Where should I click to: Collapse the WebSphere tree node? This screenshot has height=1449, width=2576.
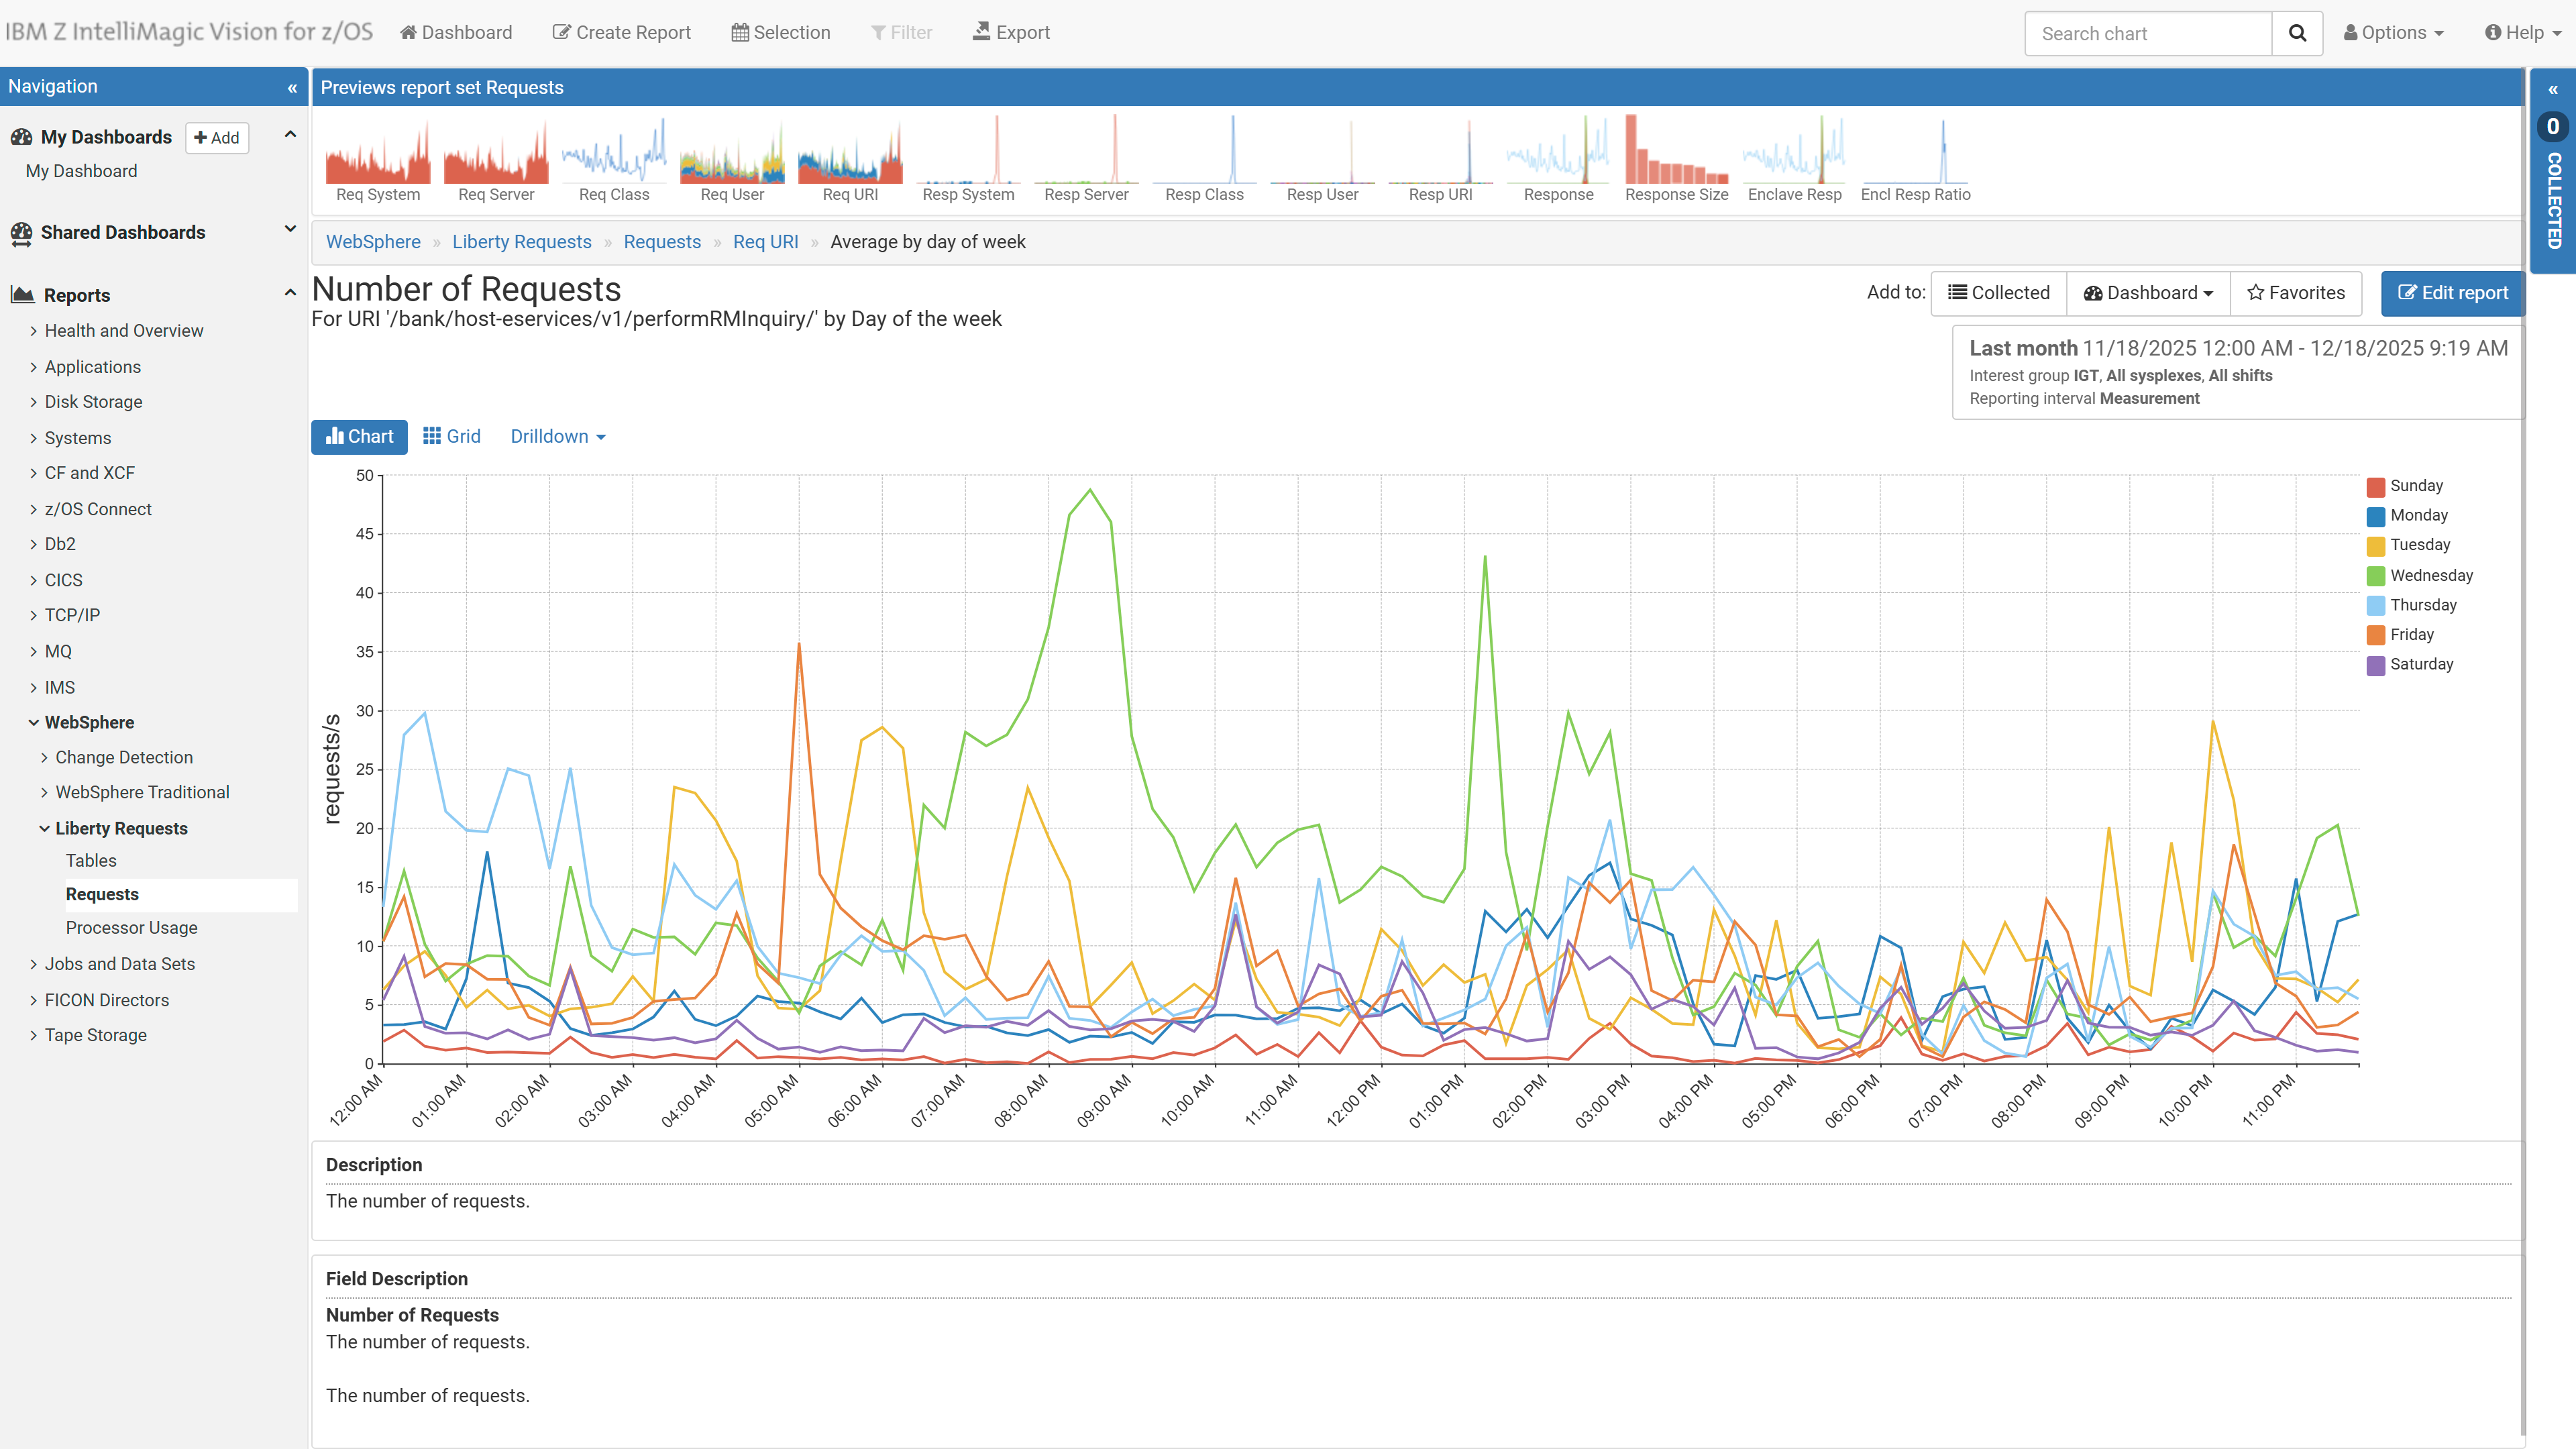pos(33,722)
